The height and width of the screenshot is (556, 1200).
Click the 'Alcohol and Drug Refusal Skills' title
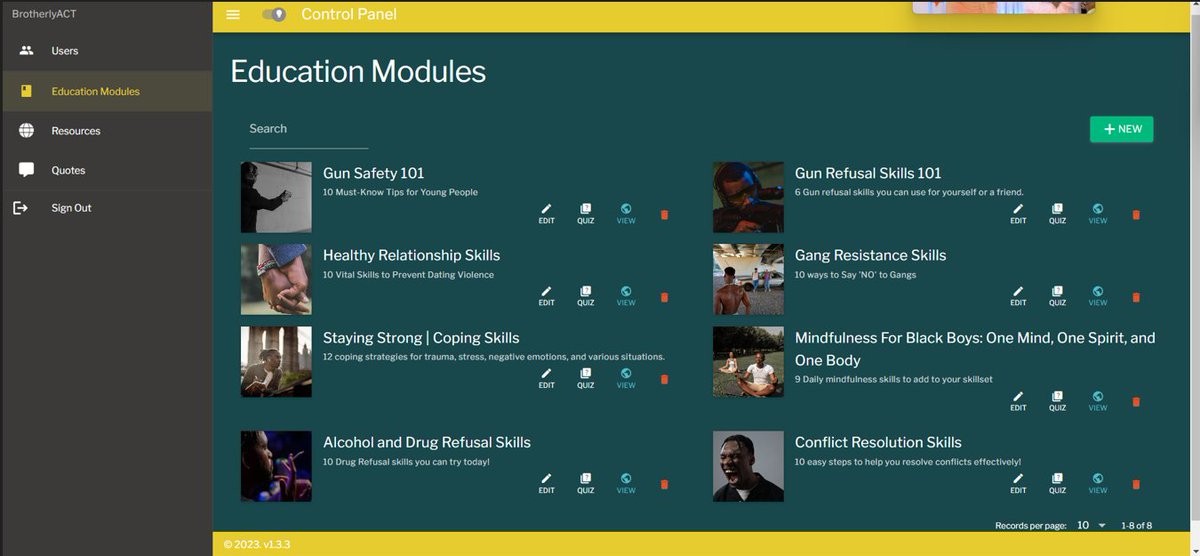(427, 442)
